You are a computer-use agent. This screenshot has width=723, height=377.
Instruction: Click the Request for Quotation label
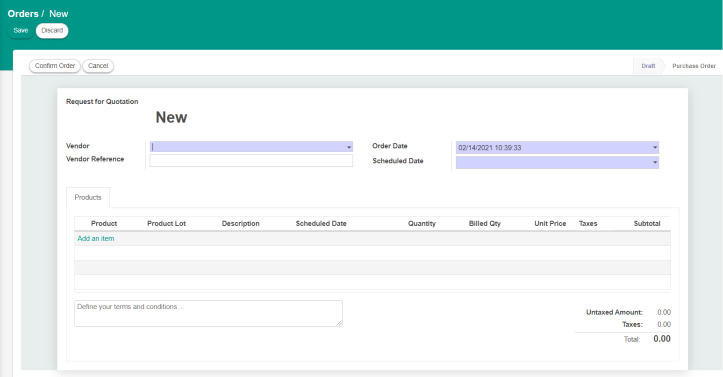pos(102,101)
